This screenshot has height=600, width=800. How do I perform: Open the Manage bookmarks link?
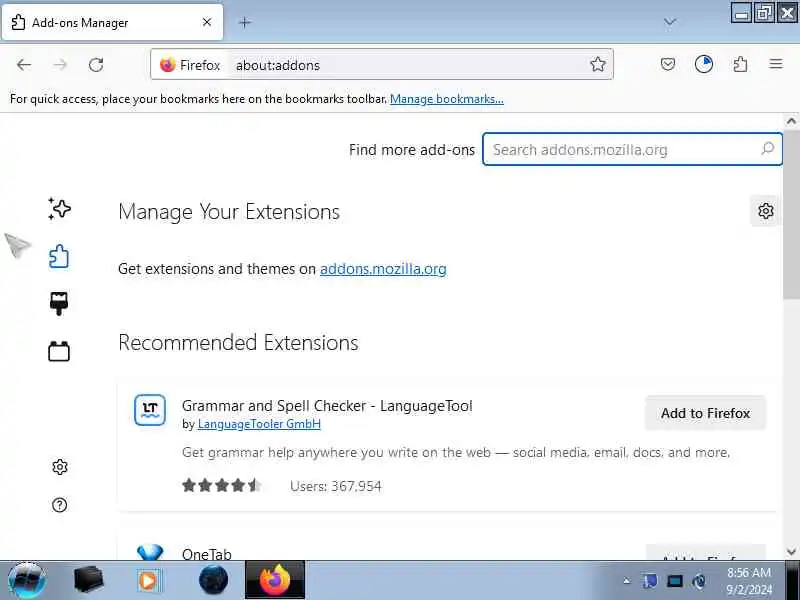click(x=446, y=99)
